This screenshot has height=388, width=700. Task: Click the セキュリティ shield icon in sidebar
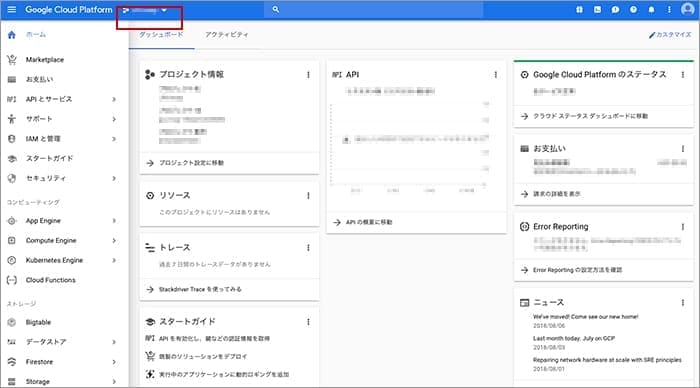coord(12,179)
